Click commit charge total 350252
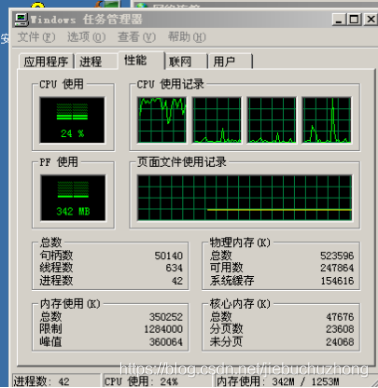The height and width of the screenshot is (388, 378). point(166,317)
